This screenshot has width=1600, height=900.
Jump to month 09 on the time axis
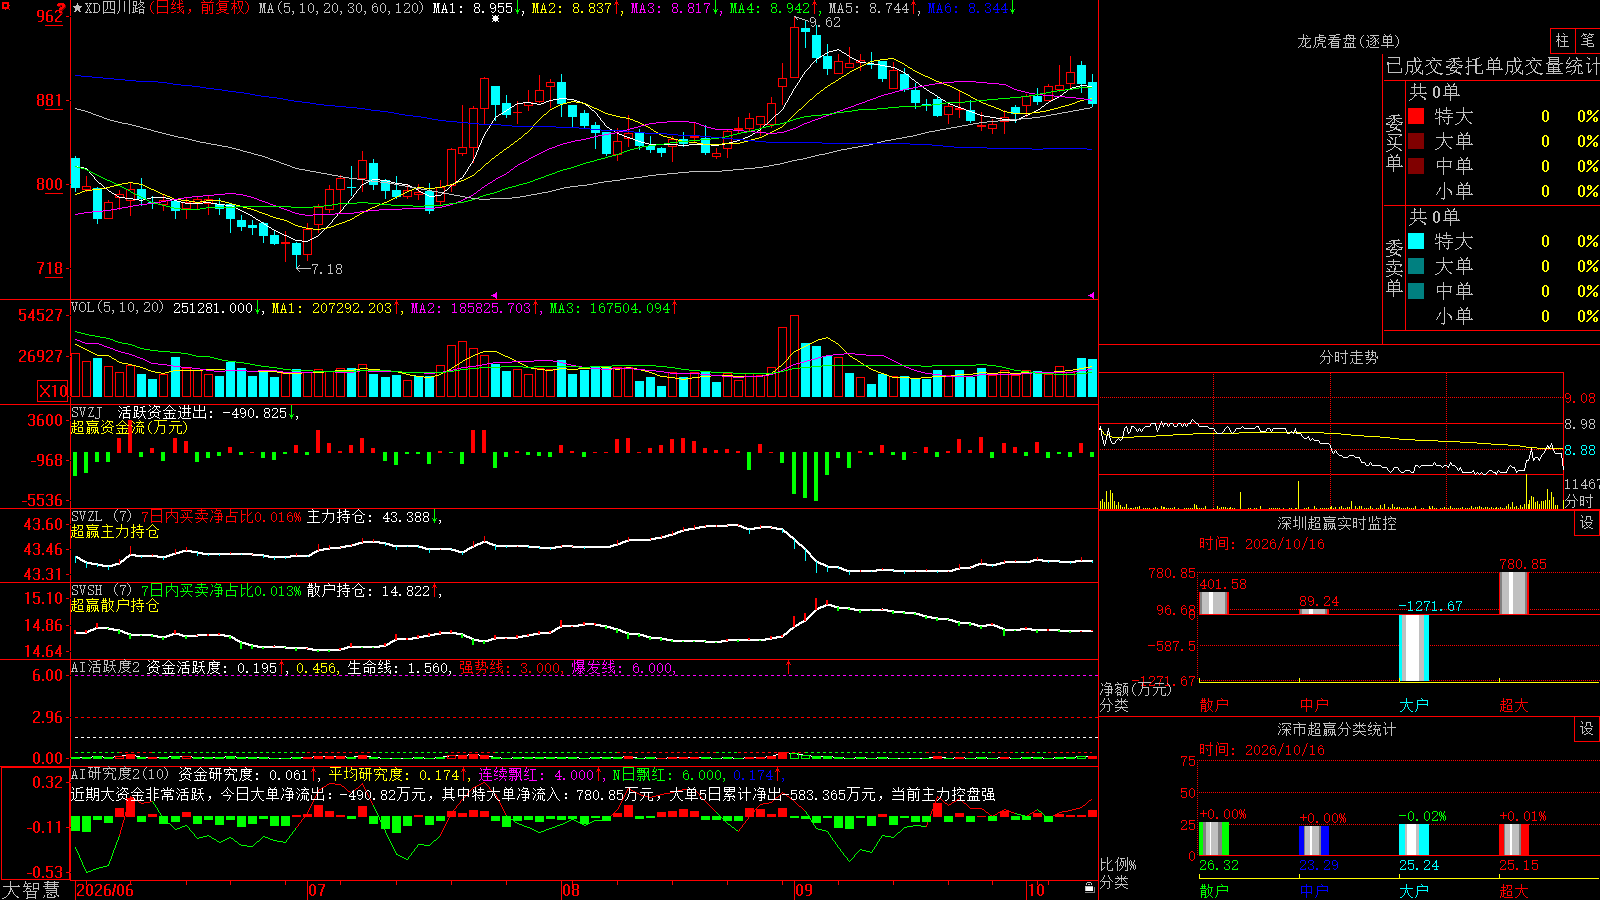coord(804,890)
